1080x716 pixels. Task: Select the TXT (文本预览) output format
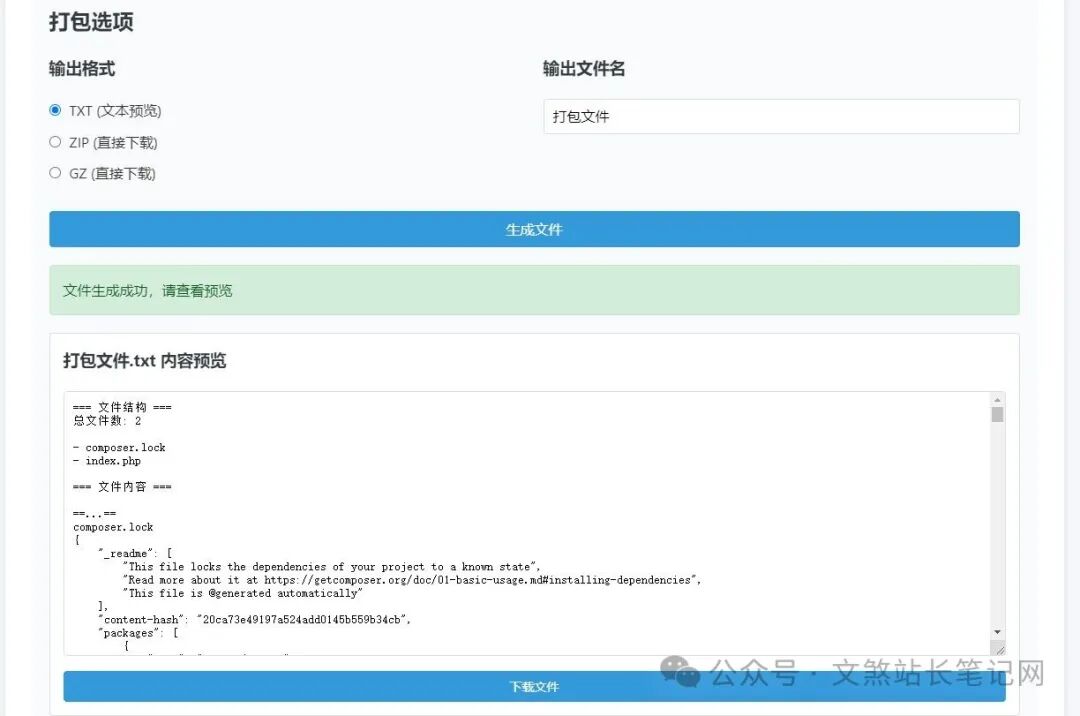coord(55,110)
